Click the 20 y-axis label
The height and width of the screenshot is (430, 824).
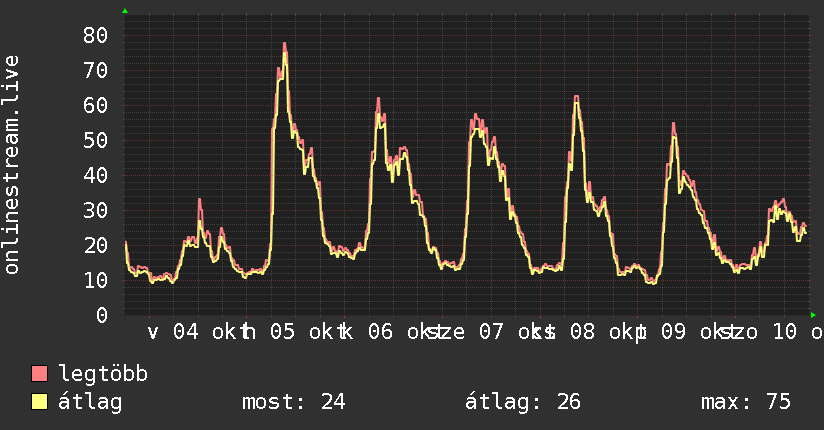pos(95,245)
